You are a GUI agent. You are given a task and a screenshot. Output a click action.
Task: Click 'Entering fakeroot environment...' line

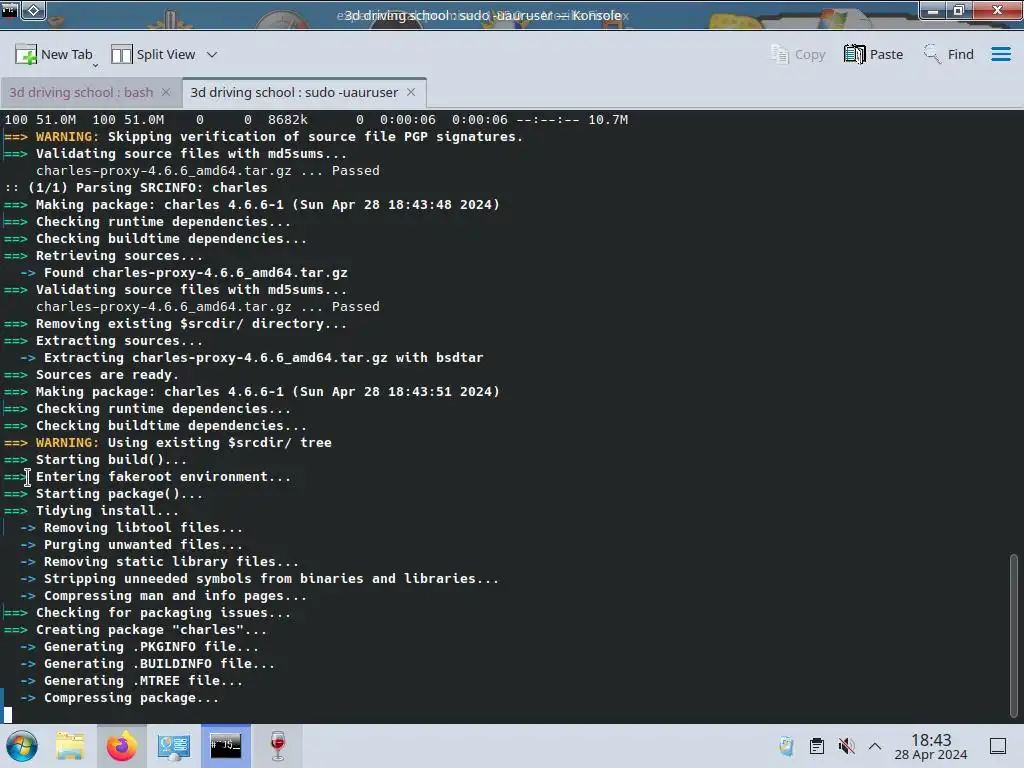point(163,476)
